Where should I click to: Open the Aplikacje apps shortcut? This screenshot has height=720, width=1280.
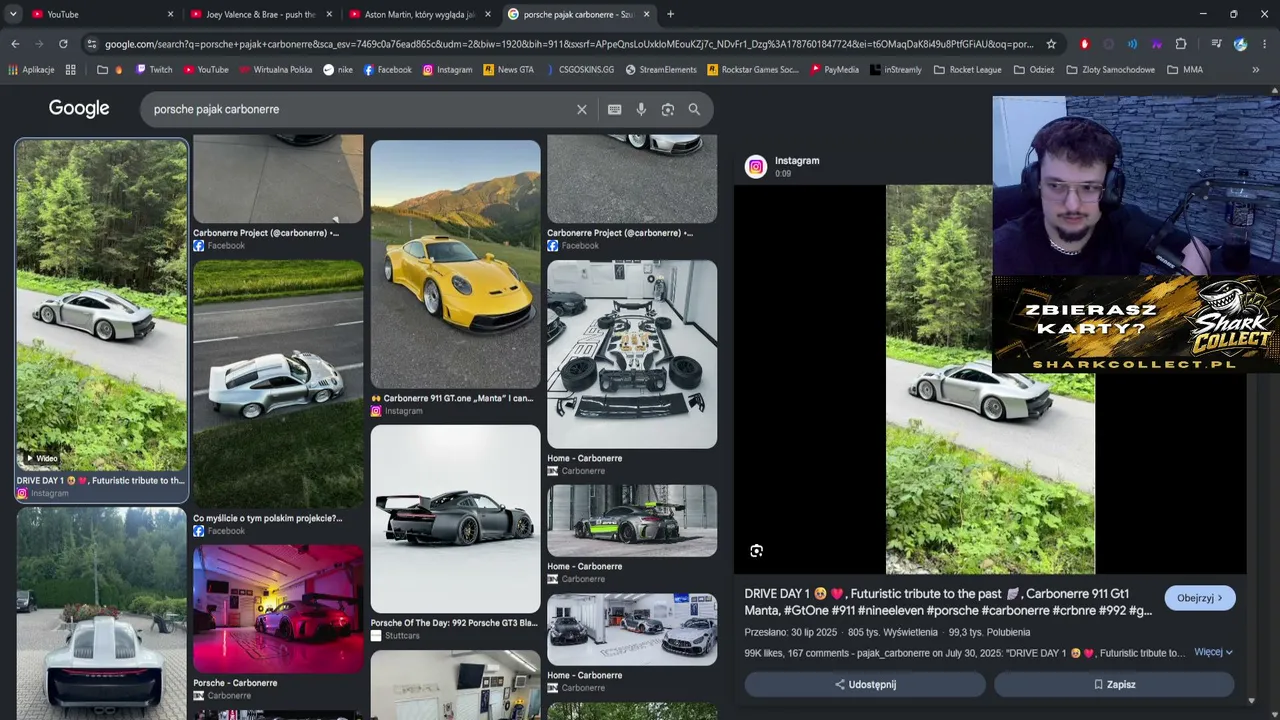point(31,70)
